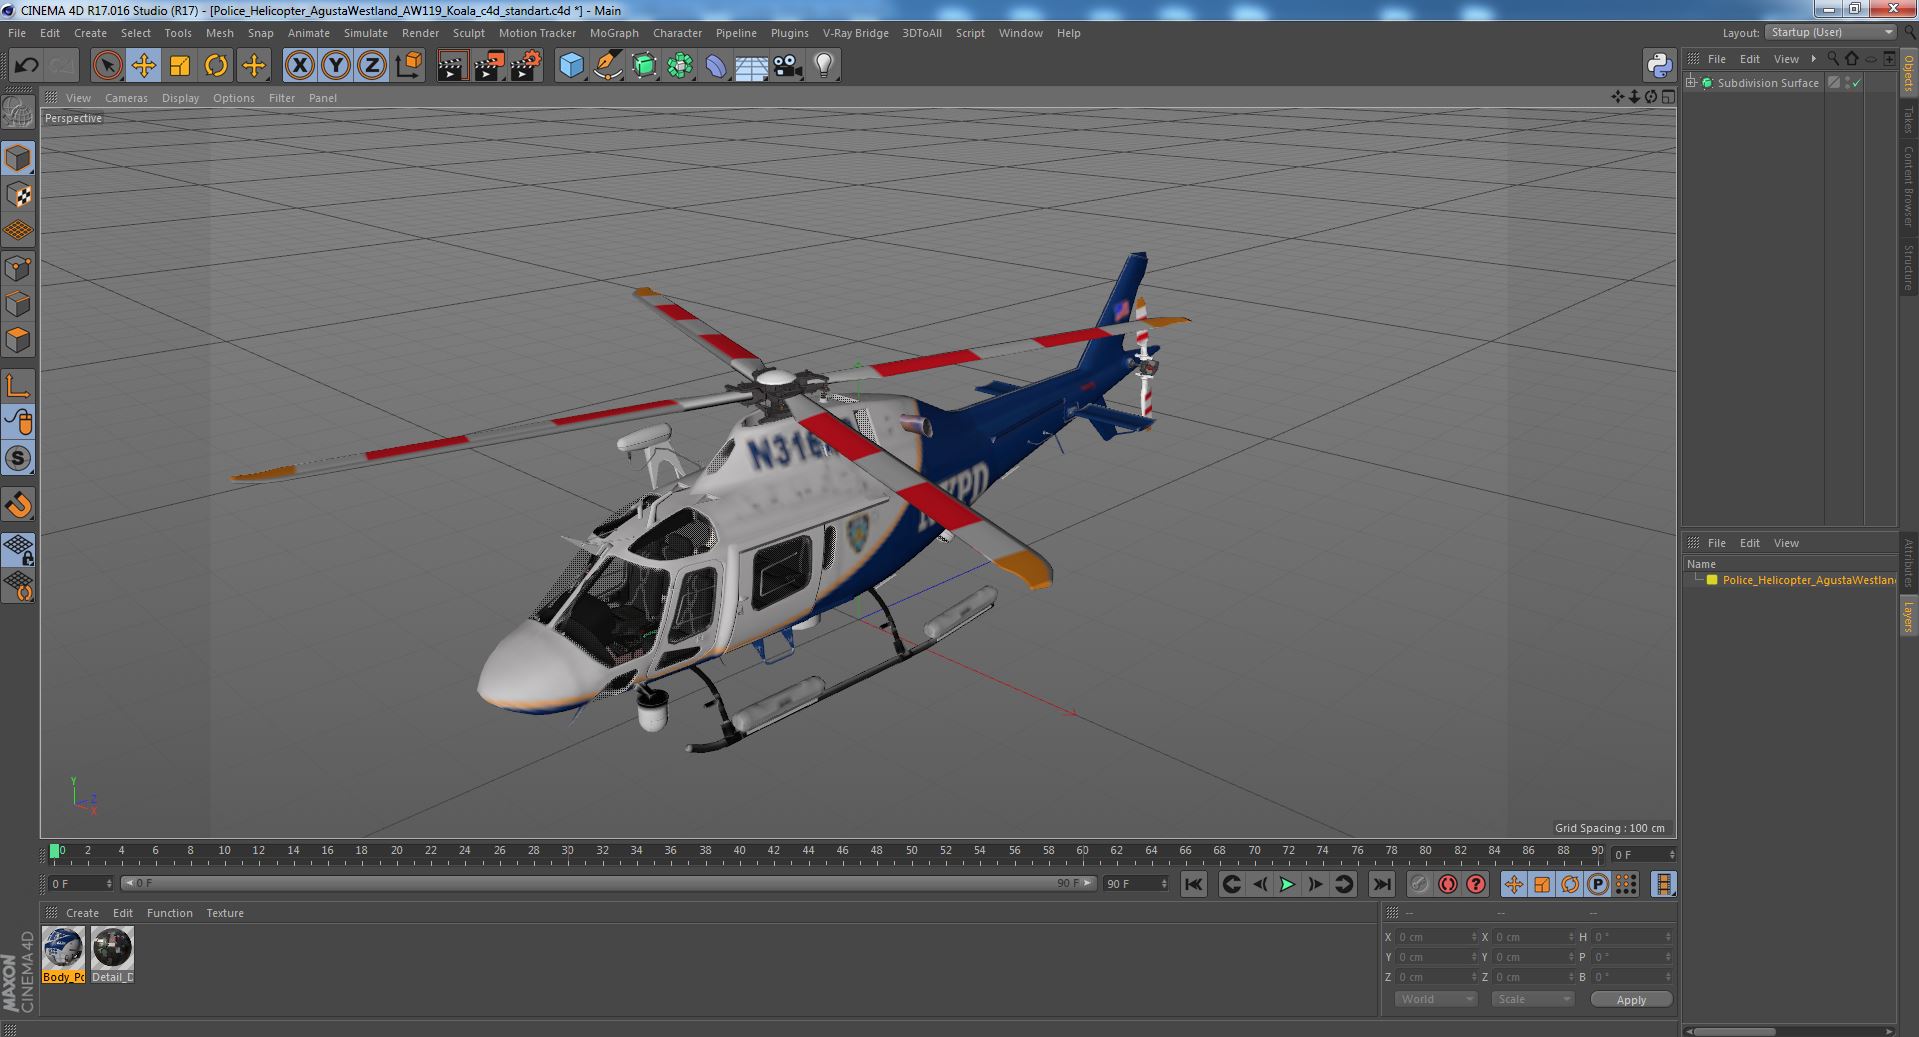The image size is (1919, 1037).
Task: Open the Simulate menu
Action: pos(365,33)
